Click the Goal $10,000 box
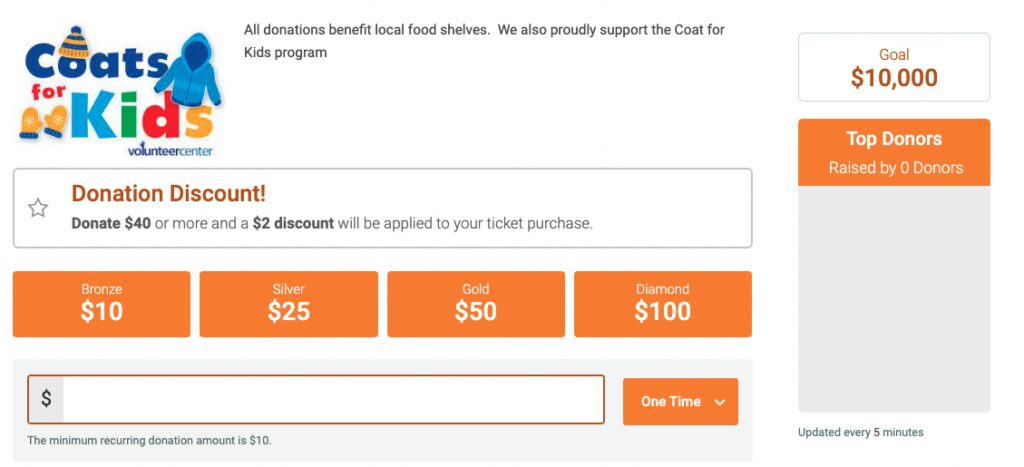Viewport: 1024px width, 467px height. point(894,67)
